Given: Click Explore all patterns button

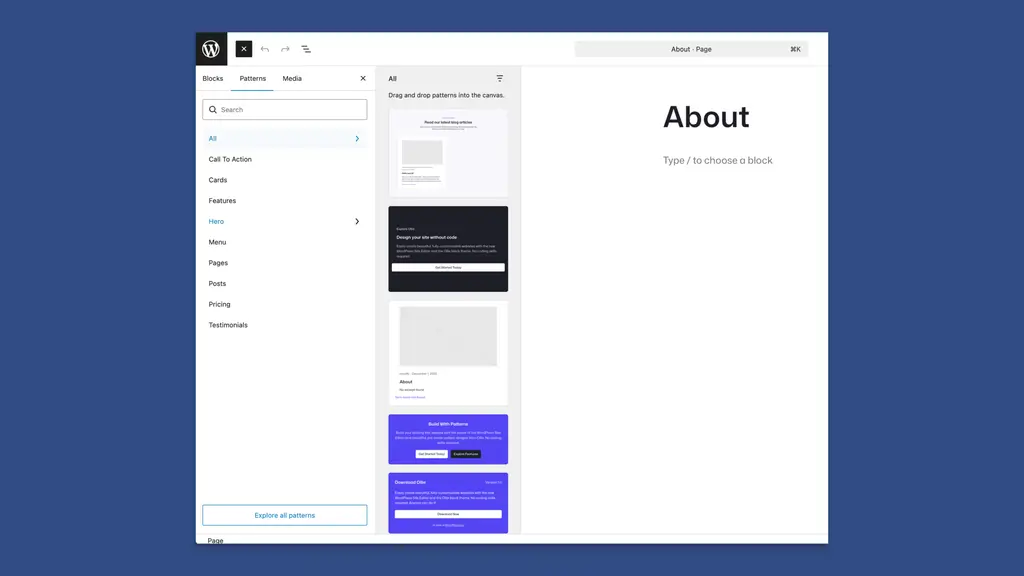Looking at the screenshot, I should (285, 515).
